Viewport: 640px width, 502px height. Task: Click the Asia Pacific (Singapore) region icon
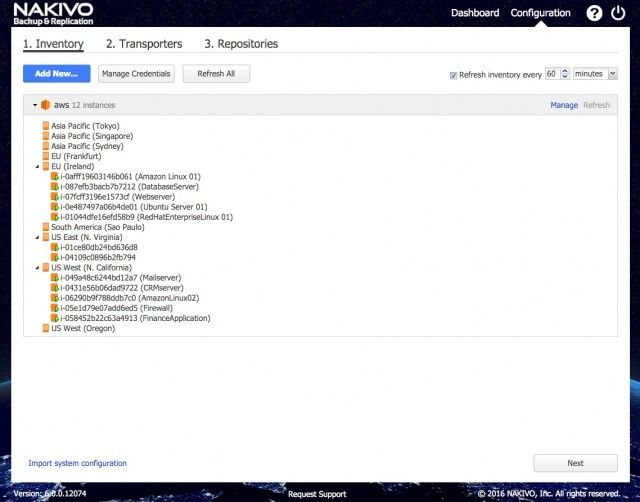click(x=46, y=136)
